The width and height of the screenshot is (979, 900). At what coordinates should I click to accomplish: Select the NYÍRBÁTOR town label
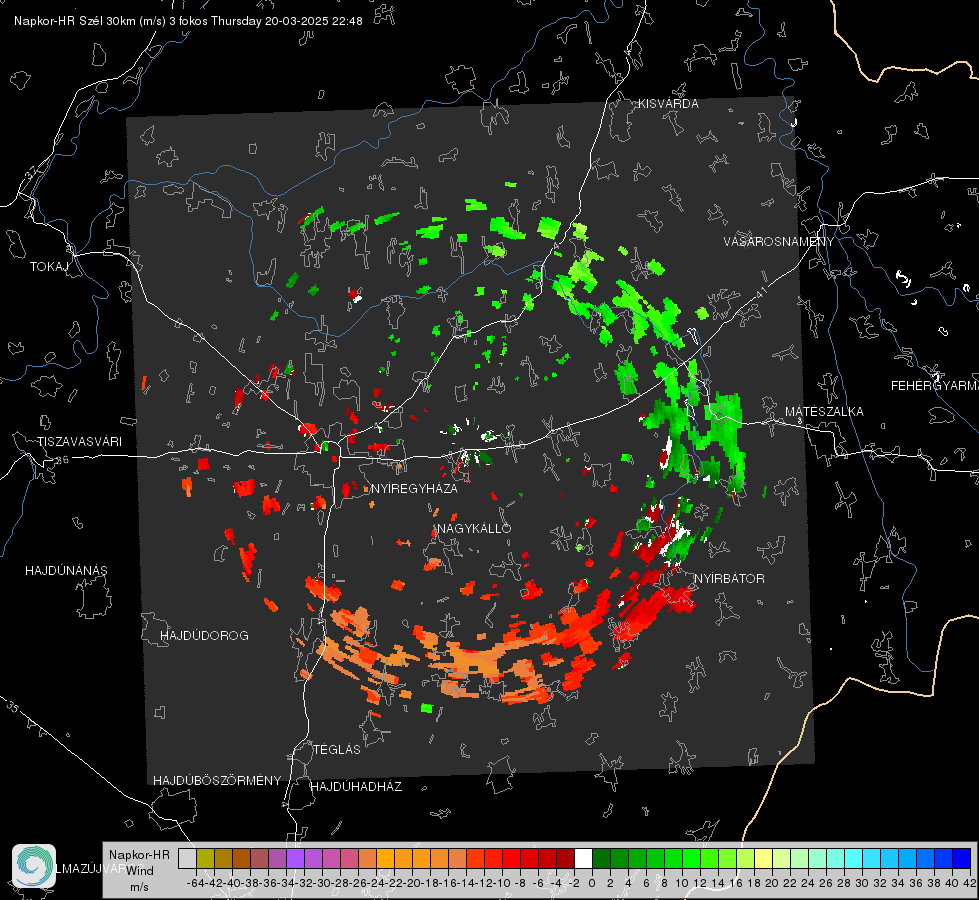pyautogui.click(x=729, y=578)
